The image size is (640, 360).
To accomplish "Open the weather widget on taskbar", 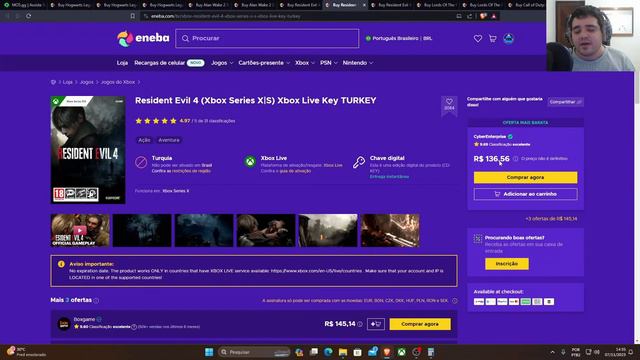I will tap(26, 352).
